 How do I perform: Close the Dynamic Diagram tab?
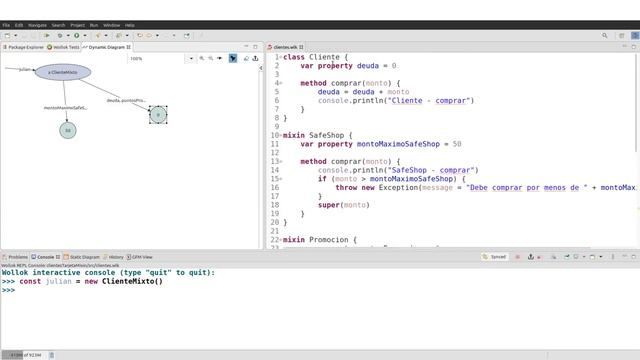click(x=129, y=47)
